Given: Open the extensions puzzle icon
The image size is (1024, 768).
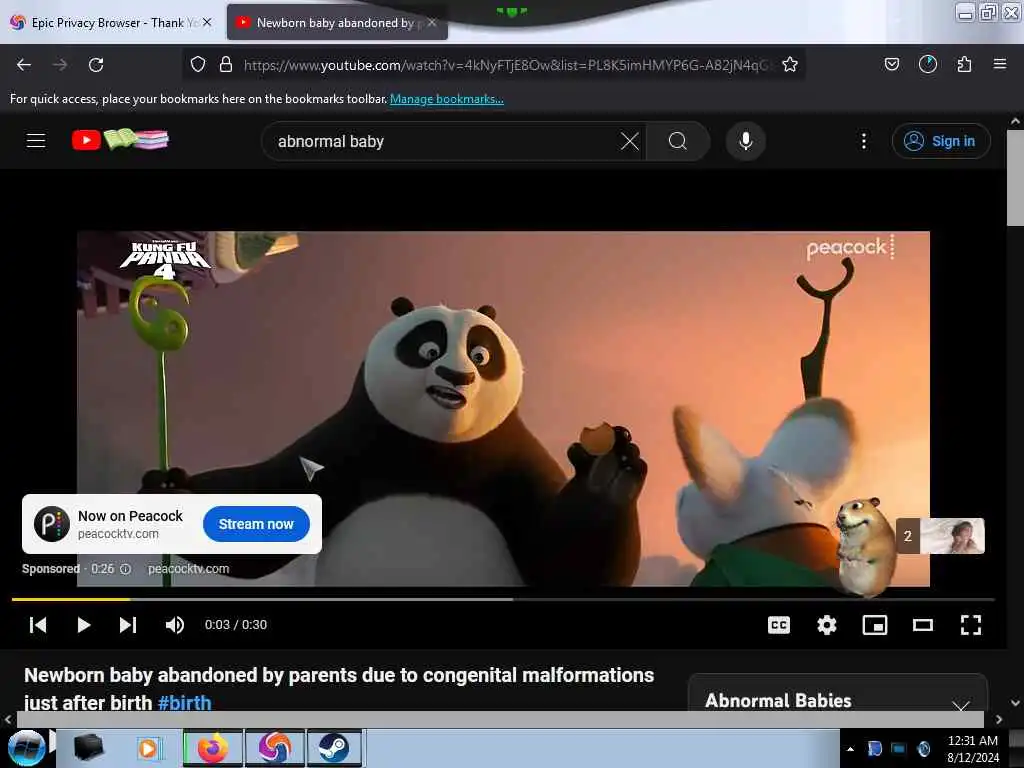Looking at the screenshot, I should [x=964, y=64].
